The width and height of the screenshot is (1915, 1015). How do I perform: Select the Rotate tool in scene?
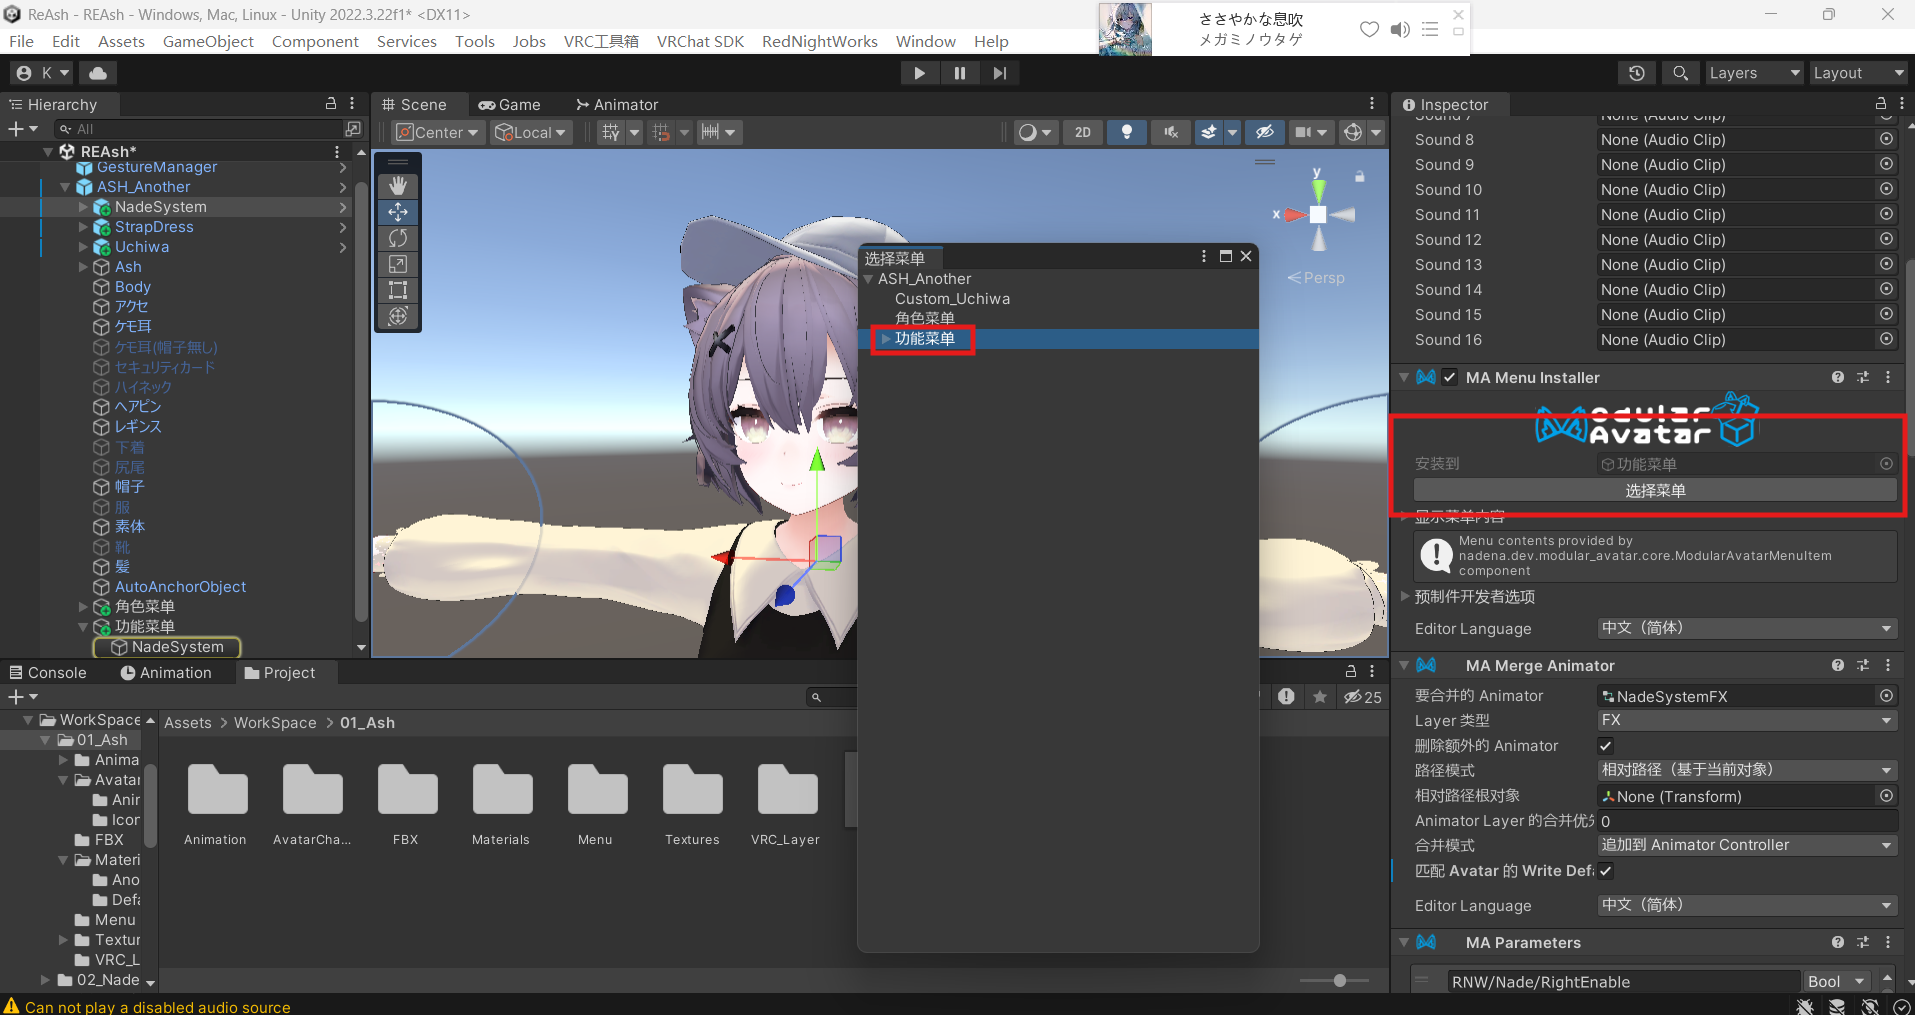click(x=398, y=238)
